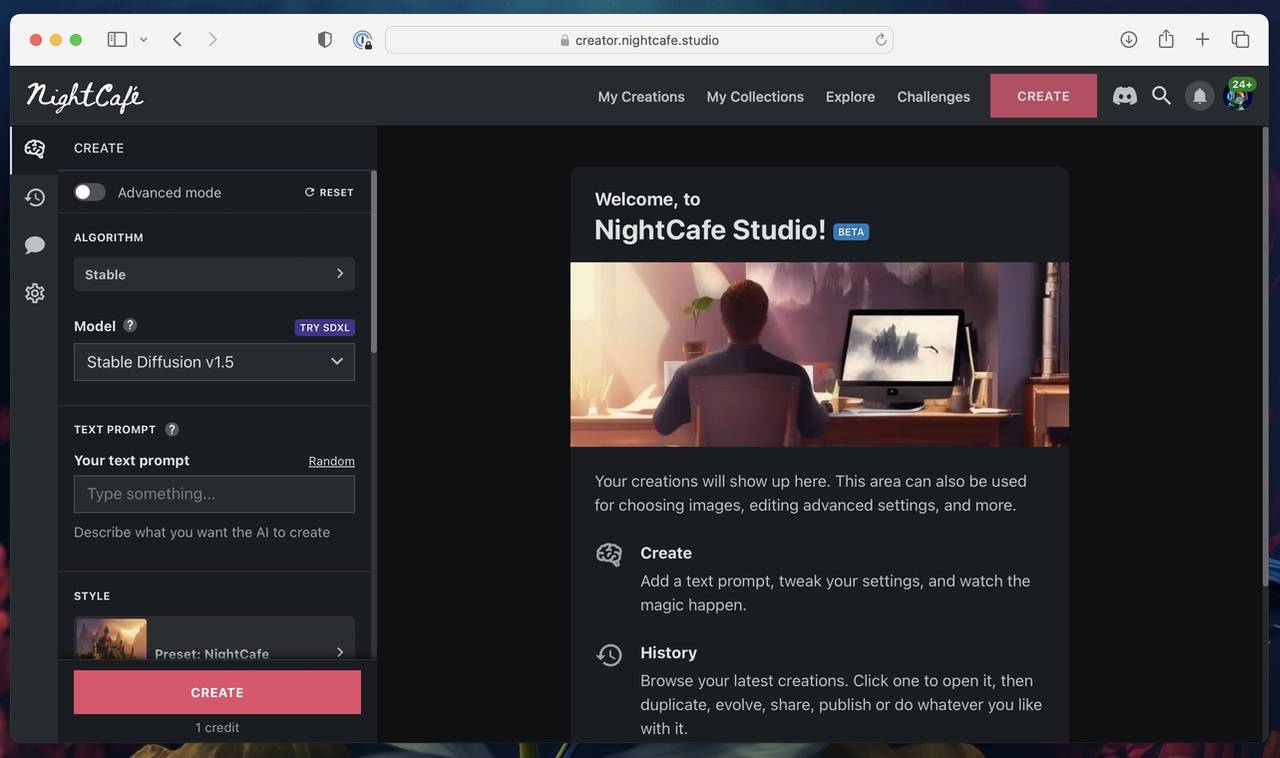Click the 'ALGORITHM' section label
1280x758 pixels.
pyautogui.click(x=109, y=238)
